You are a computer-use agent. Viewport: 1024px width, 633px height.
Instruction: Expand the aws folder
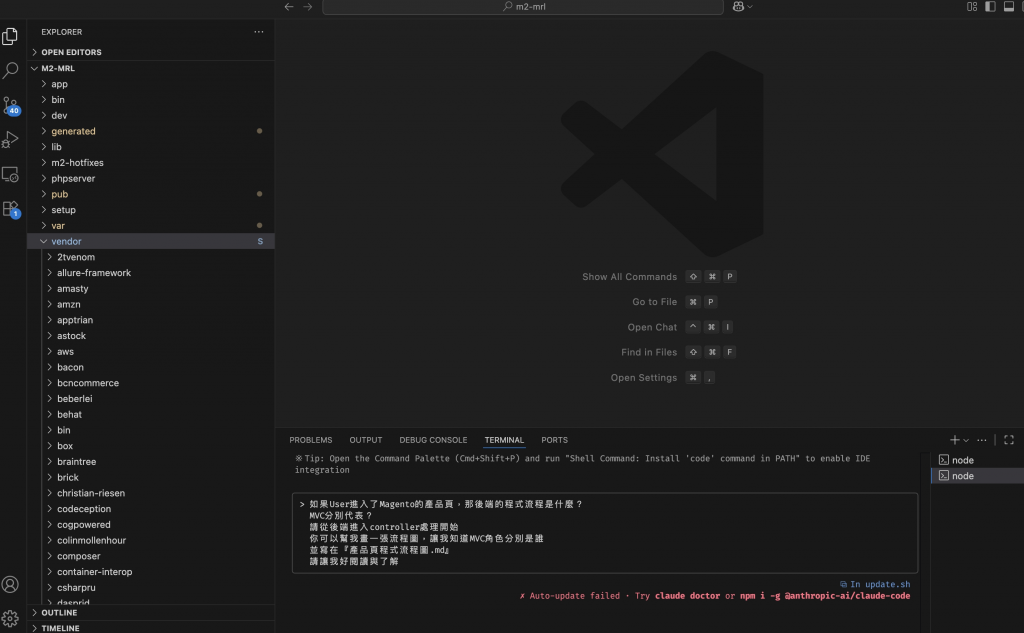tap(151, 351)
